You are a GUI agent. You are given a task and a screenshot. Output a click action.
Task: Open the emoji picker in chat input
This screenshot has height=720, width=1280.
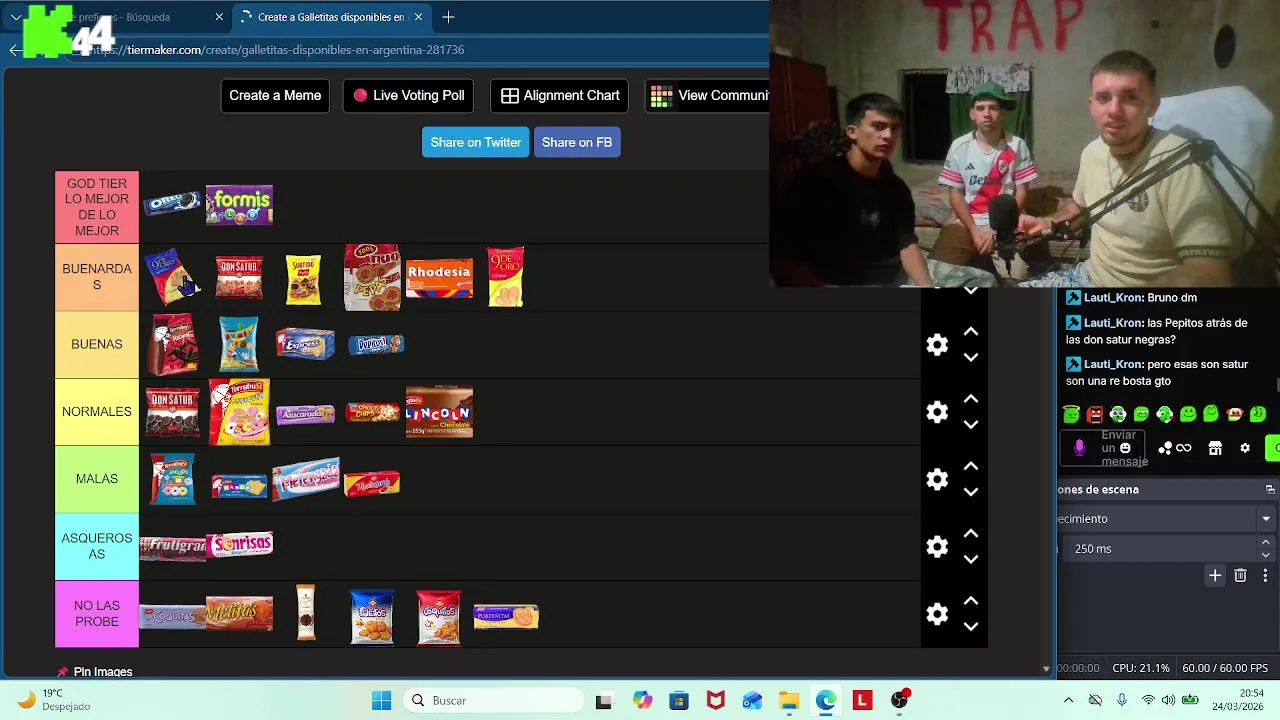[1125, 448]
